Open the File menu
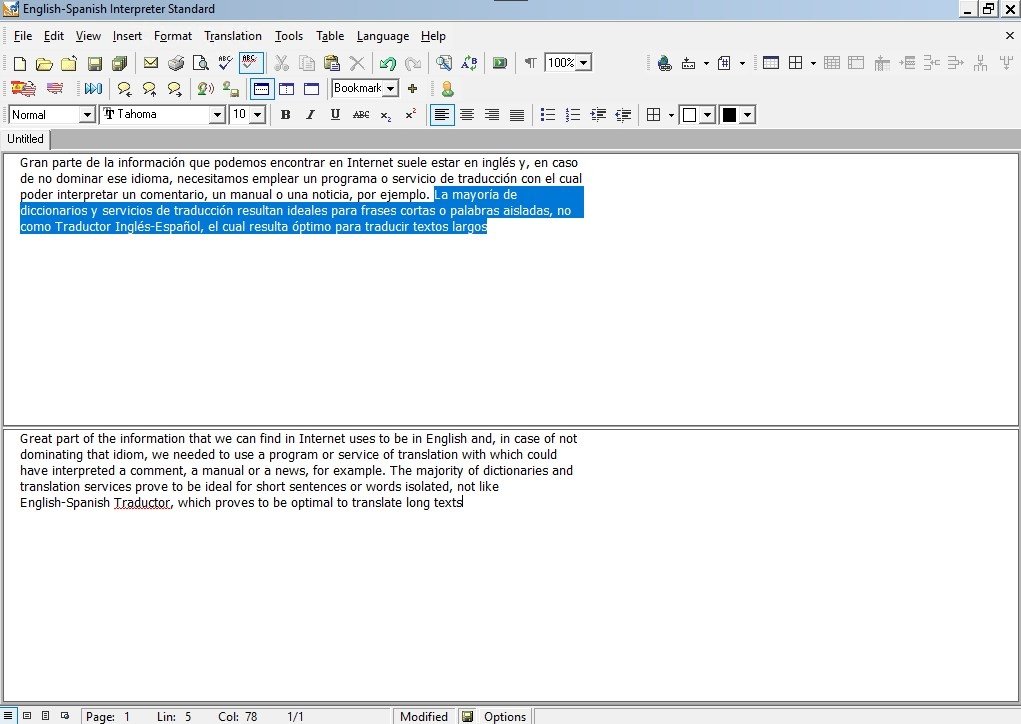 coord(23,36)
